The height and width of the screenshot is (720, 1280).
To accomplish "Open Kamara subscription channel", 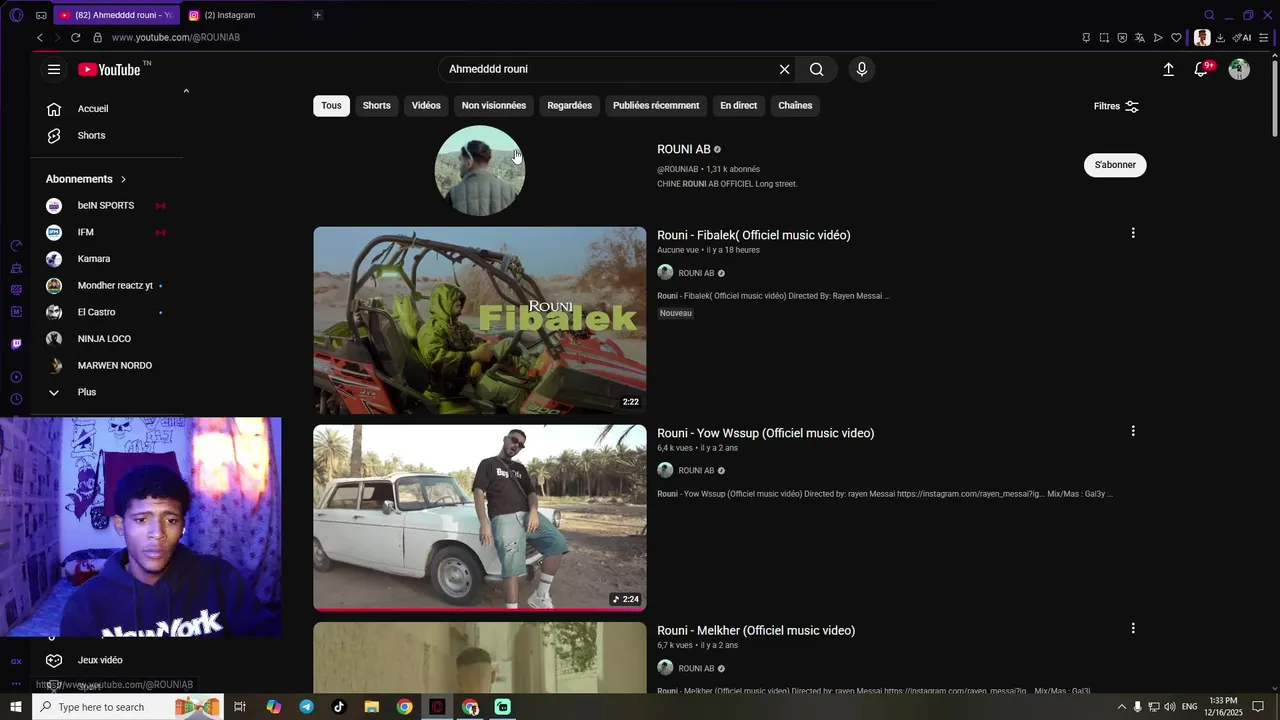I will coord(94,259).
